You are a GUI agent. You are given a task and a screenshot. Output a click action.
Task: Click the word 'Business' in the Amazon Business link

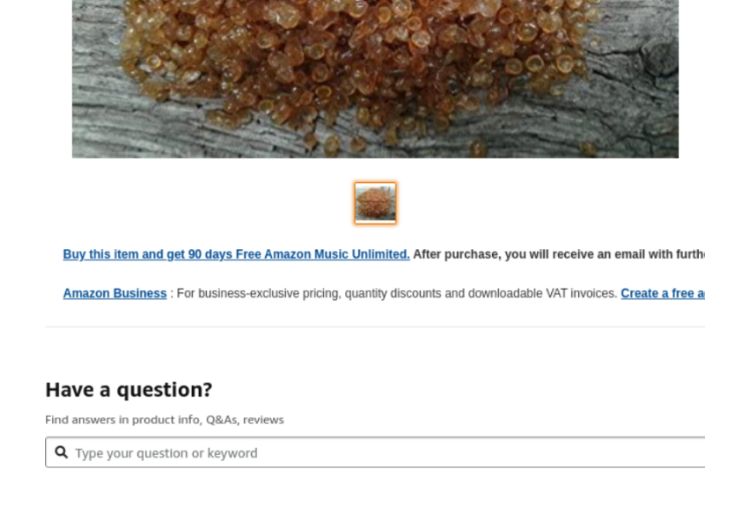coord(140,293)
